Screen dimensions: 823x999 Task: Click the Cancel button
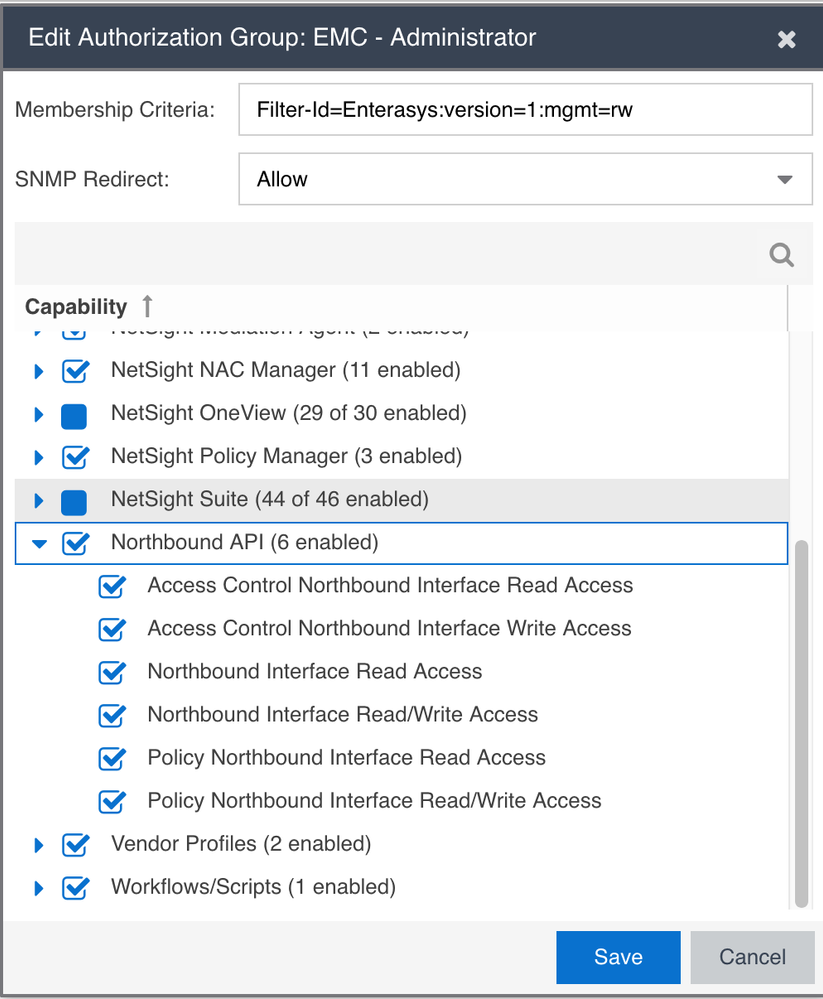click(x=752, y=957)
